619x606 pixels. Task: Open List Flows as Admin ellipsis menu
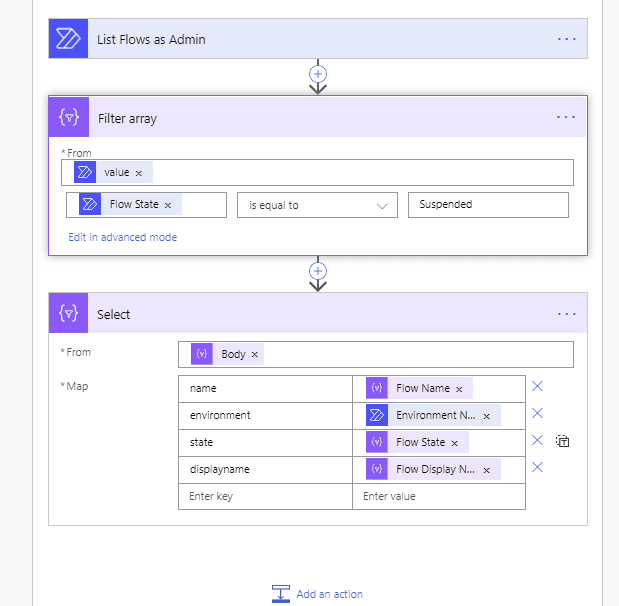tap(566, 39)
